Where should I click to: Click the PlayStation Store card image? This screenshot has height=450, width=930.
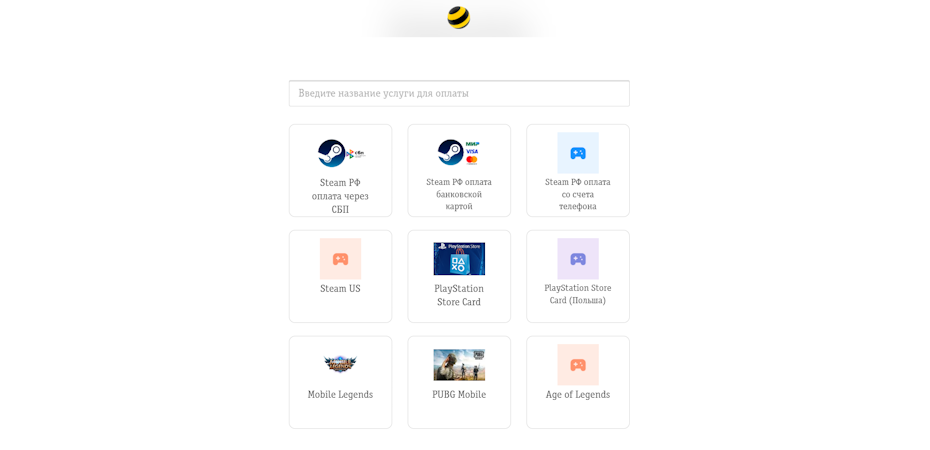[459, 258]
